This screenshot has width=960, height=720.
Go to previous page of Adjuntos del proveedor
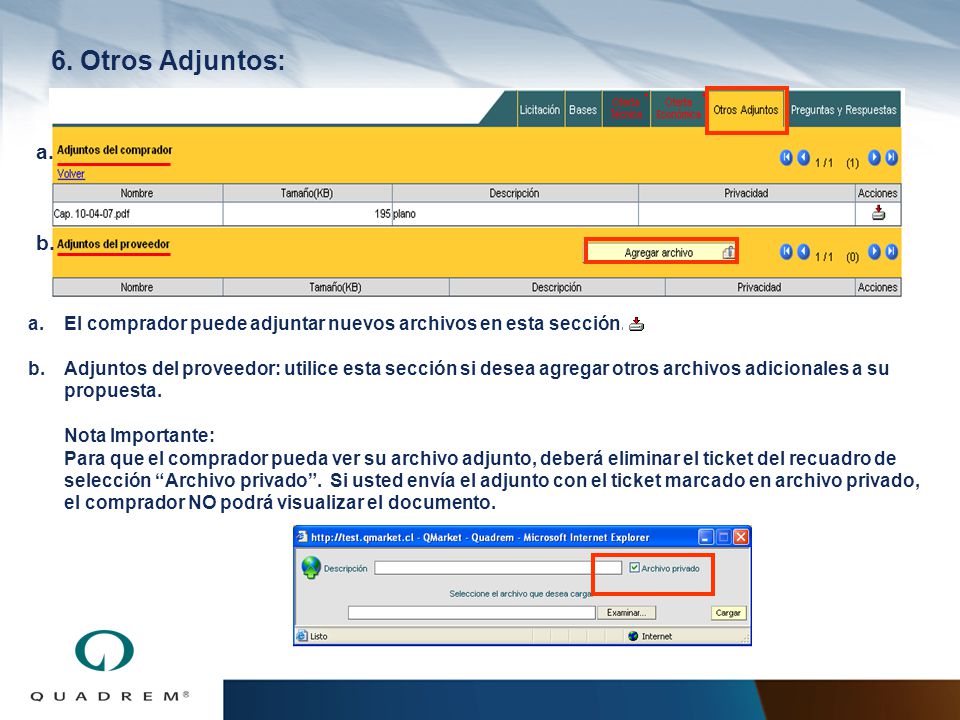804,252
